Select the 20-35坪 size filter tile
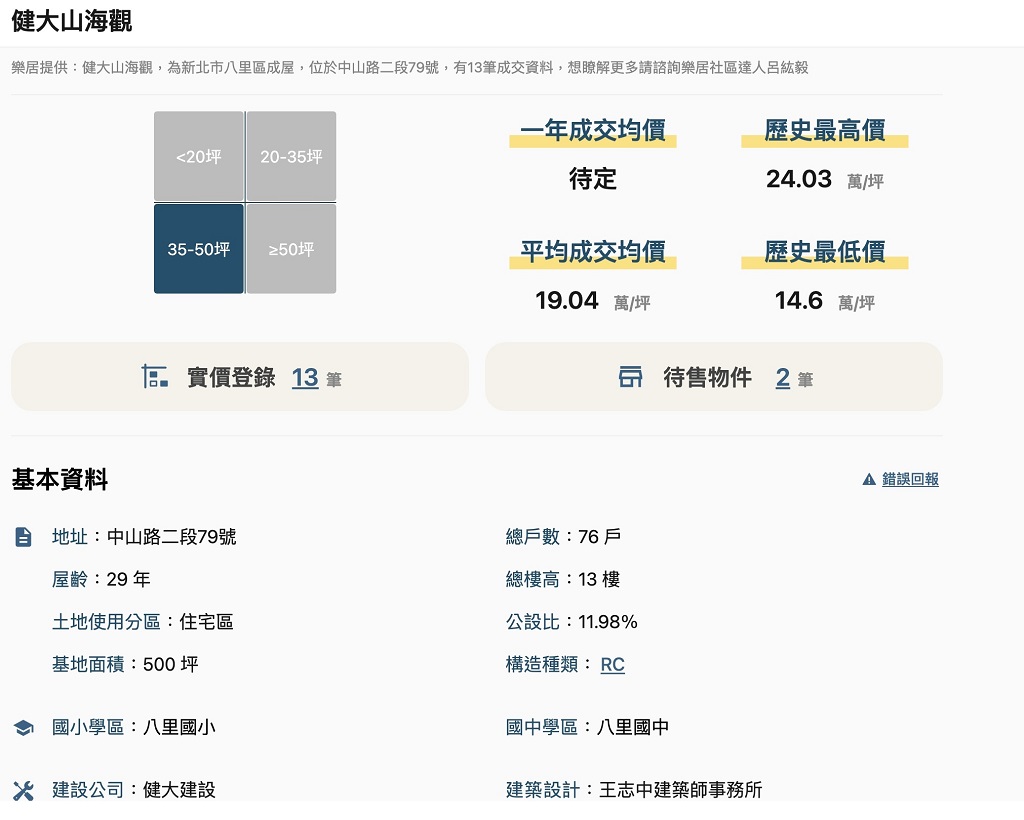Viewport: 1024px width, 820px height. coord(291,157)
